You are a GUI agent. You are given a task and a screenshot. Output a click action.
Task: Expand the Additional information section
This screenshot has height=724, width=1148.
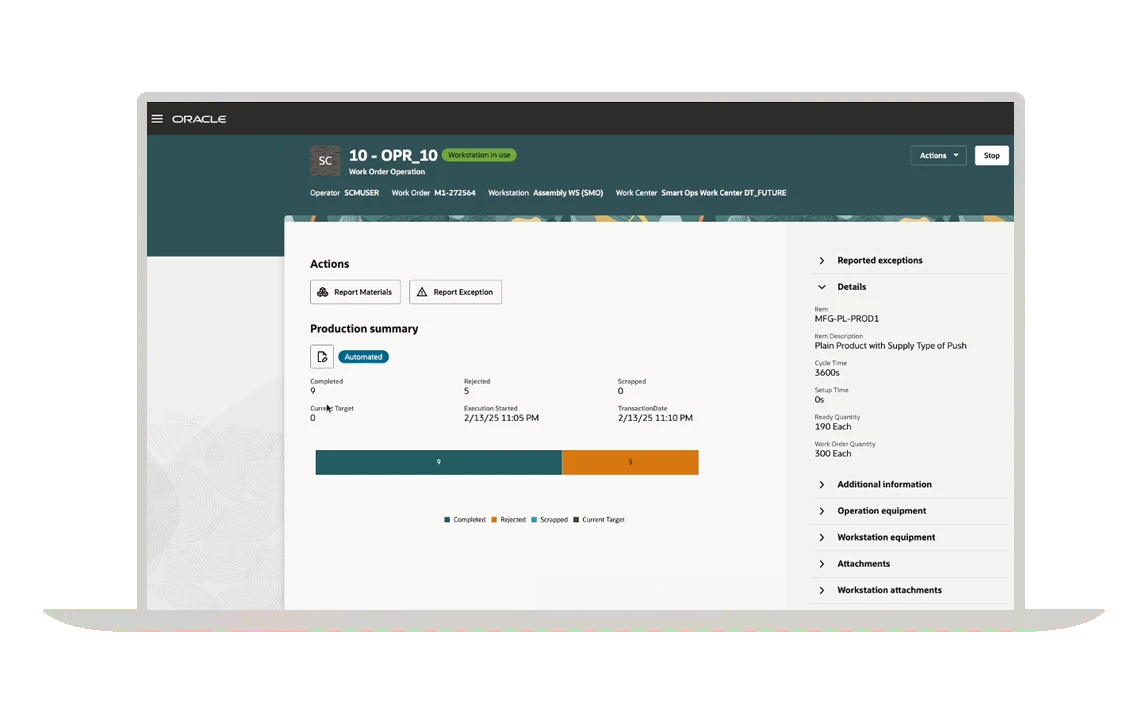click(883, 485)
